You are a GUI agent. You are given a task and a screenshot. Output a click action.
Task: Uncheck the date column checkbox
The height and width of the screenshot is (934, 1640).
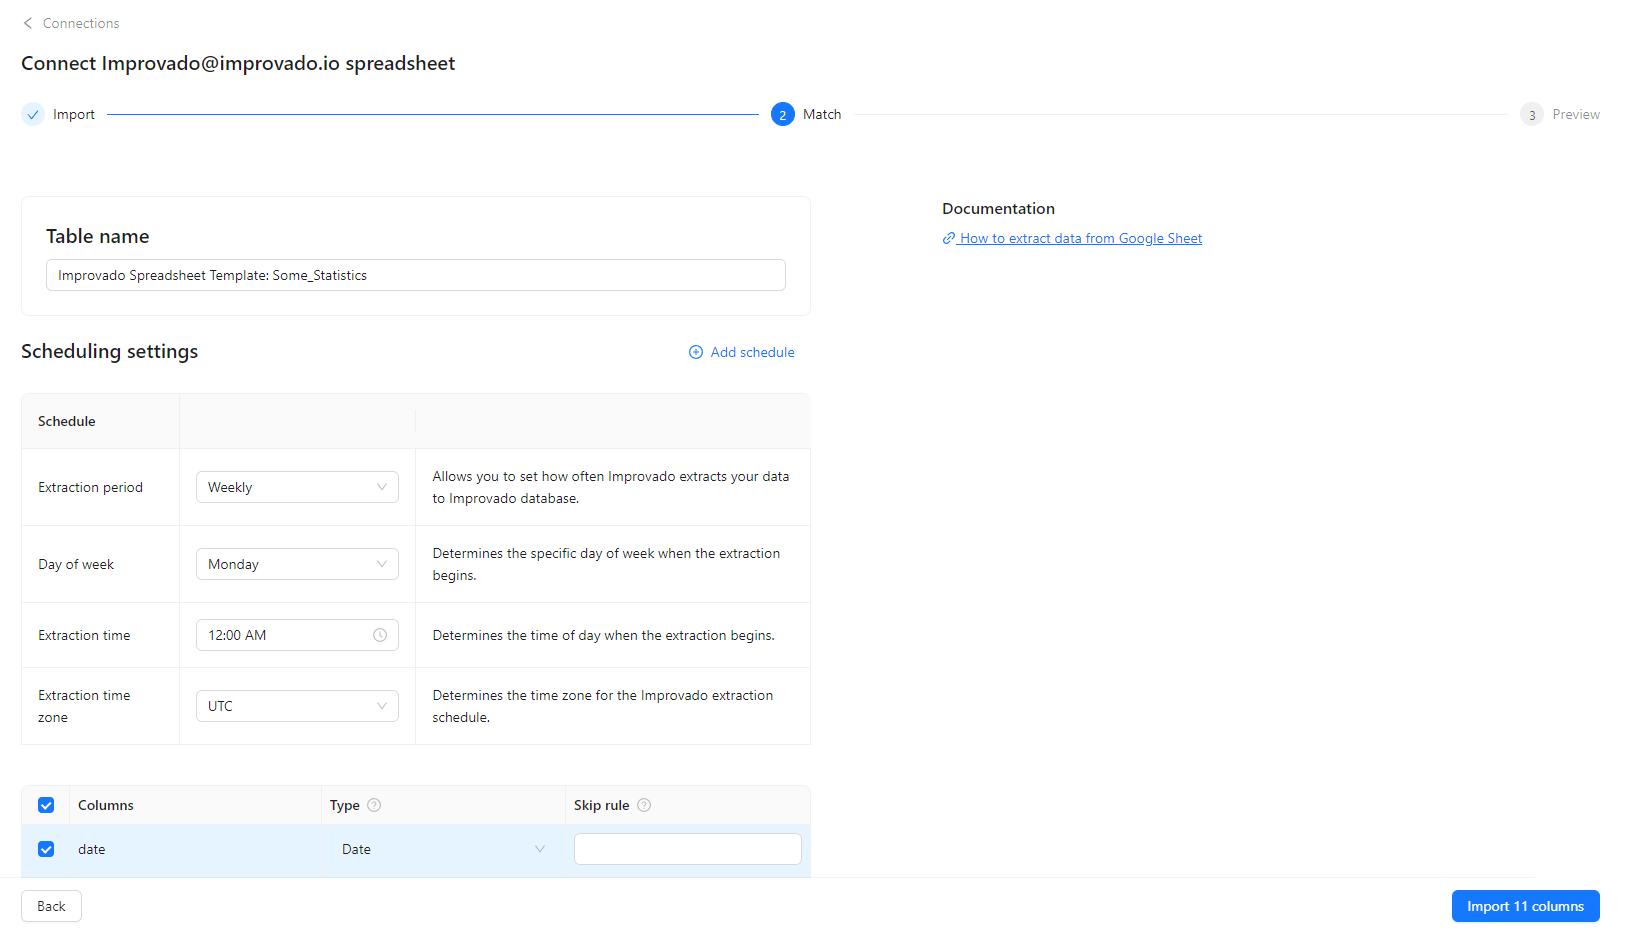(46, 849)
